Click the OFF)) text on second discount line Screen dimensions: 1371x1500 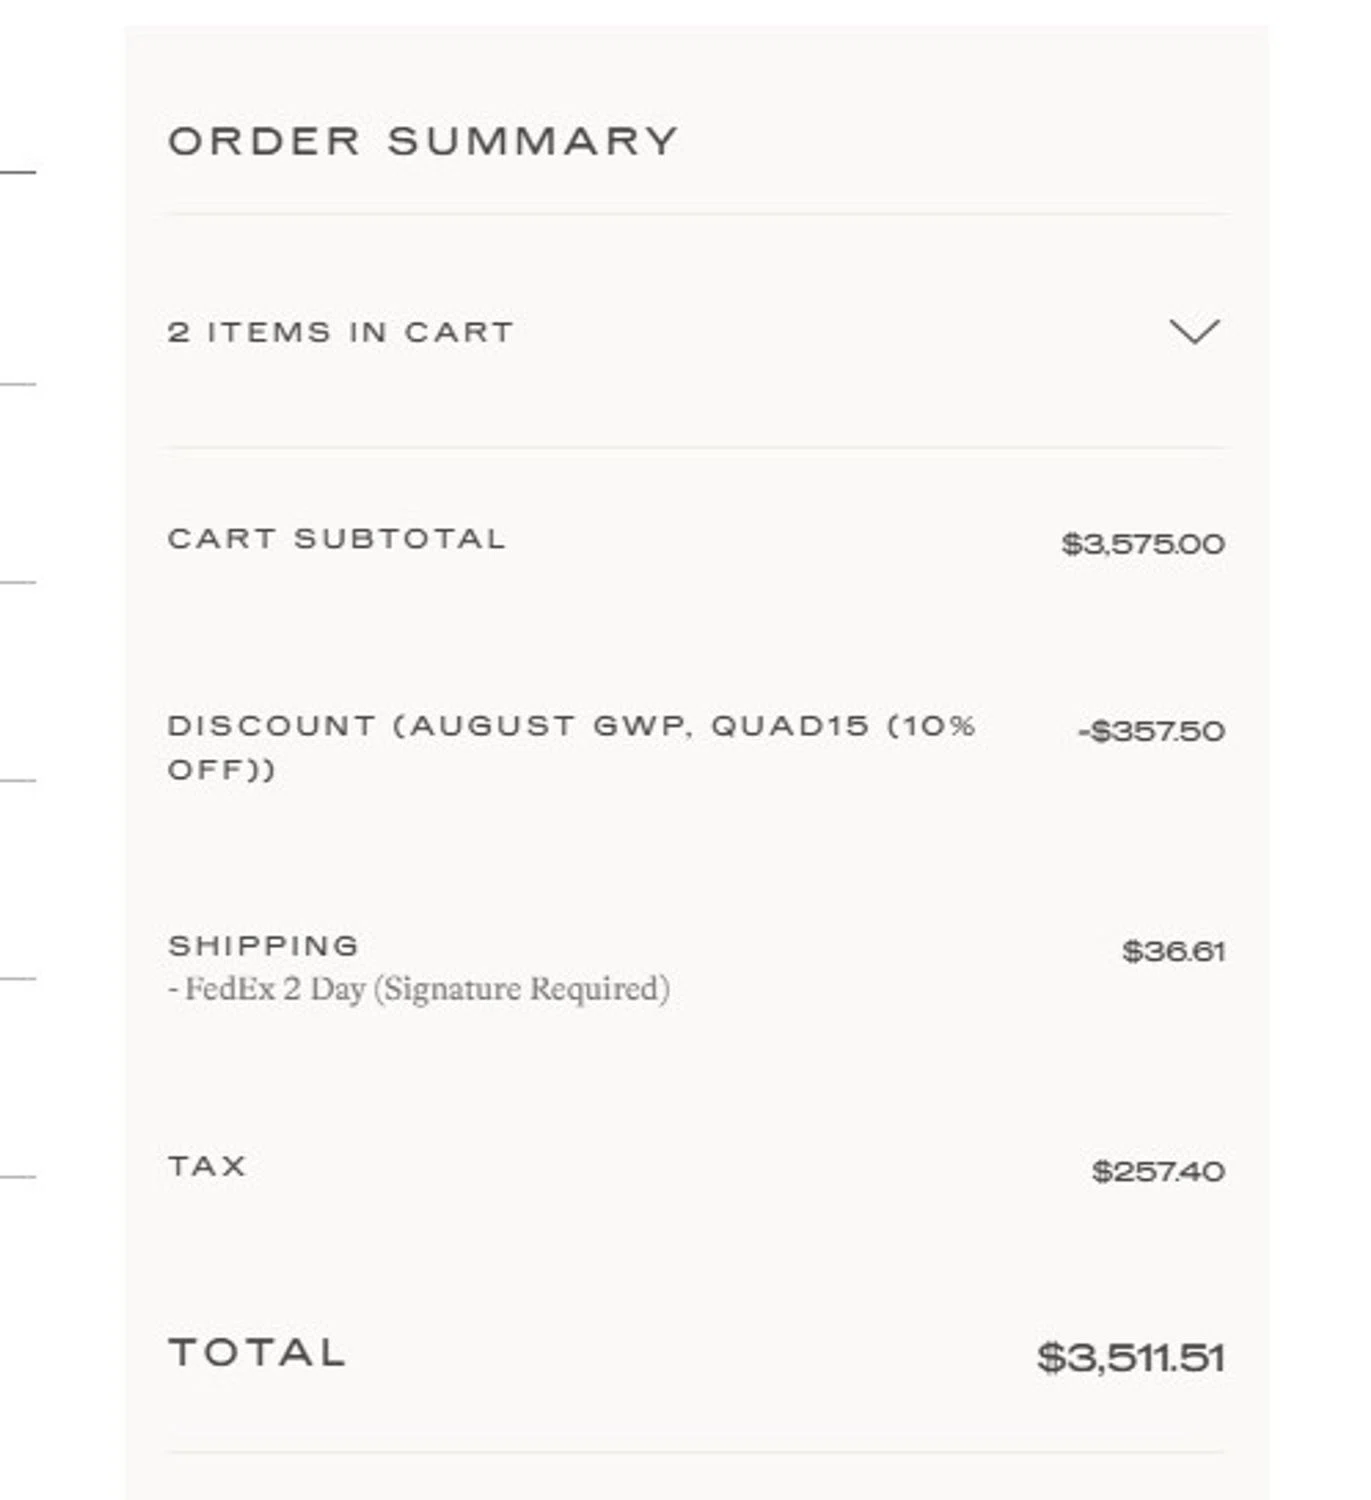[x=221, y=770]
